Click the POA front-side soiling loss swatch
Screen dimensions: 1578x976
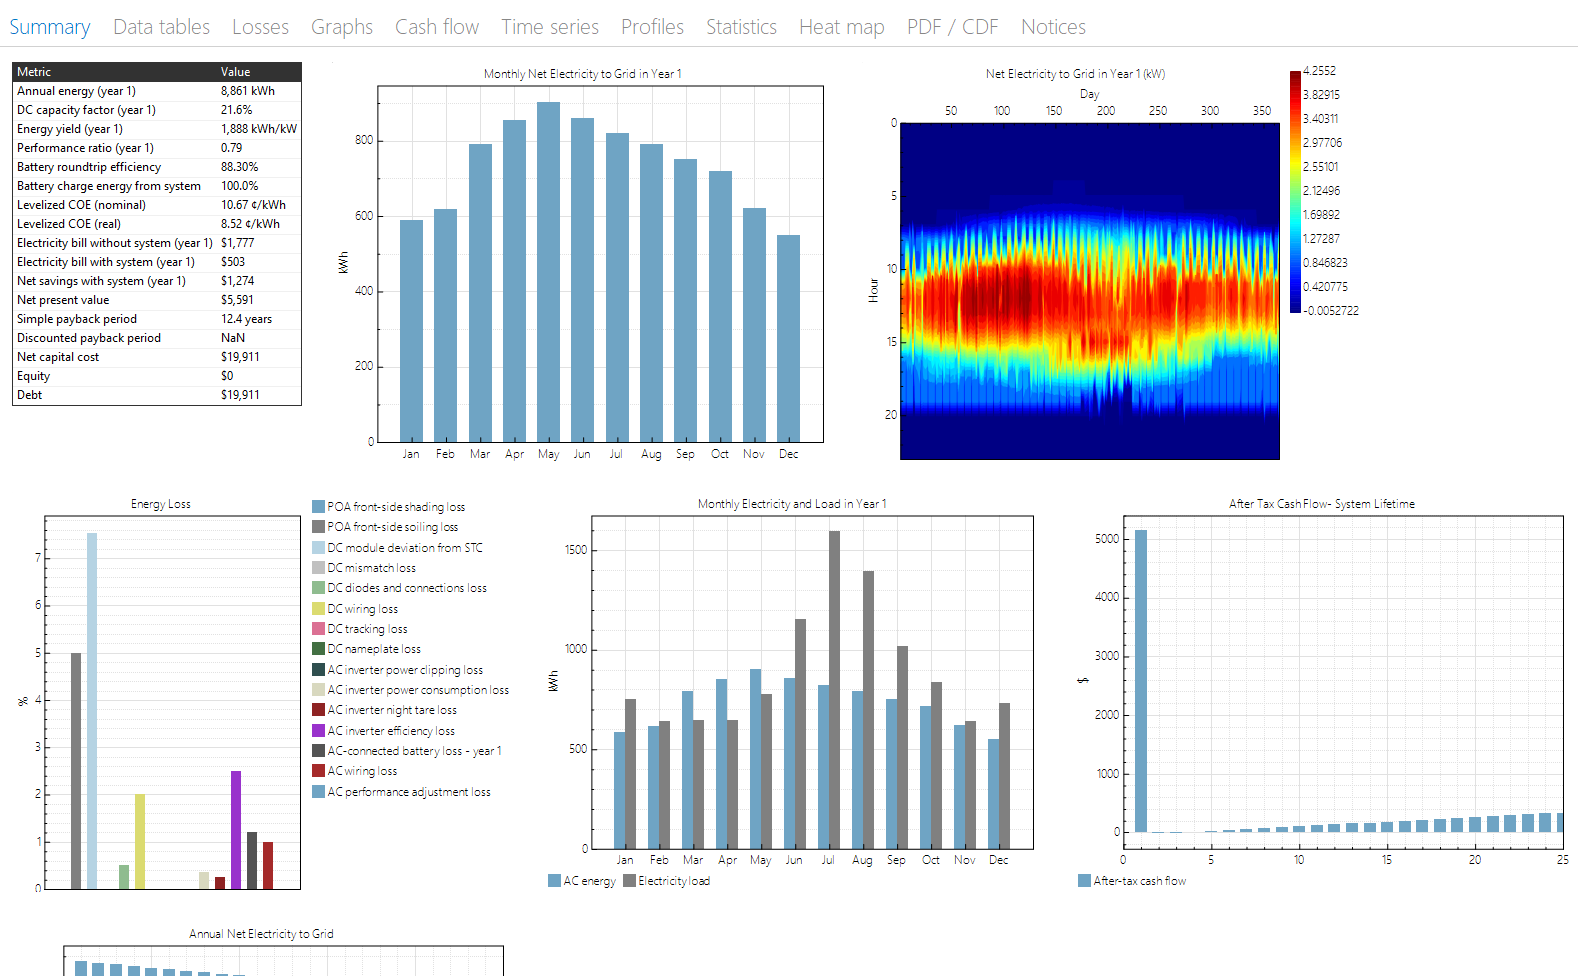(319, 527)
